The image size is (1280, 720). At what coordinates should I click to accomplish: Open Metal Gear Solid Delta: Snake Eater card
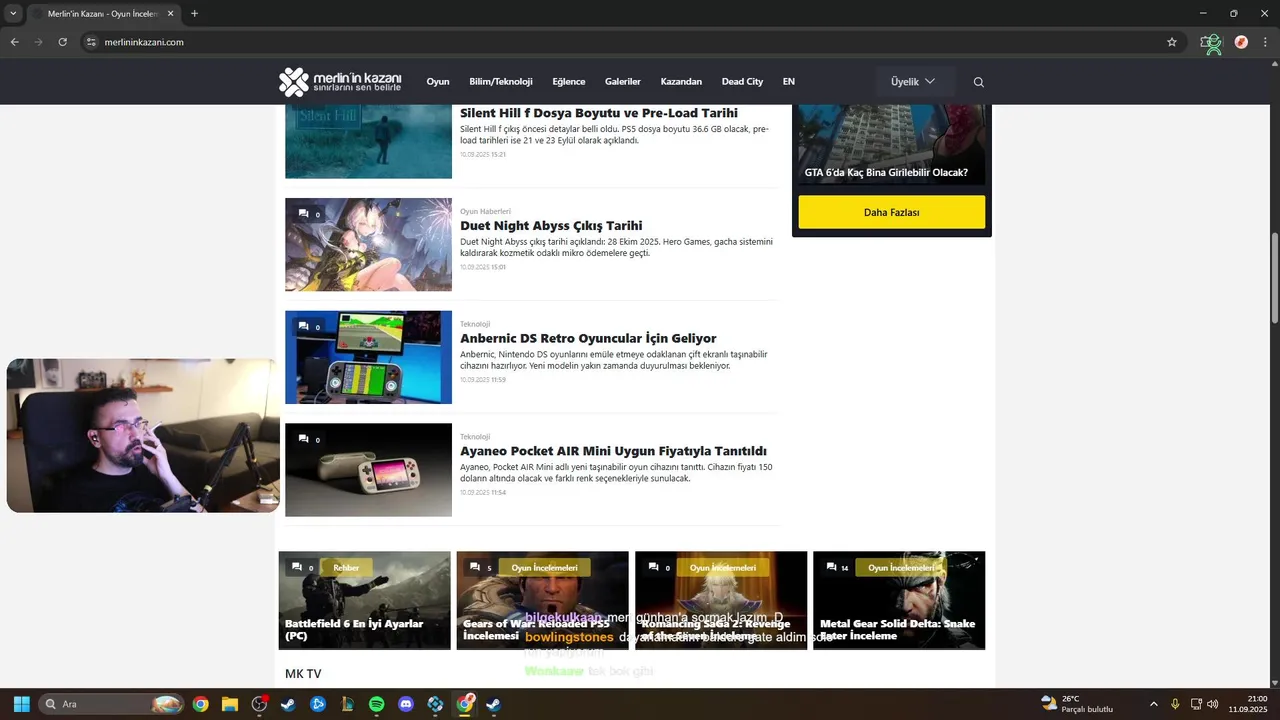[x=899, y=600]
